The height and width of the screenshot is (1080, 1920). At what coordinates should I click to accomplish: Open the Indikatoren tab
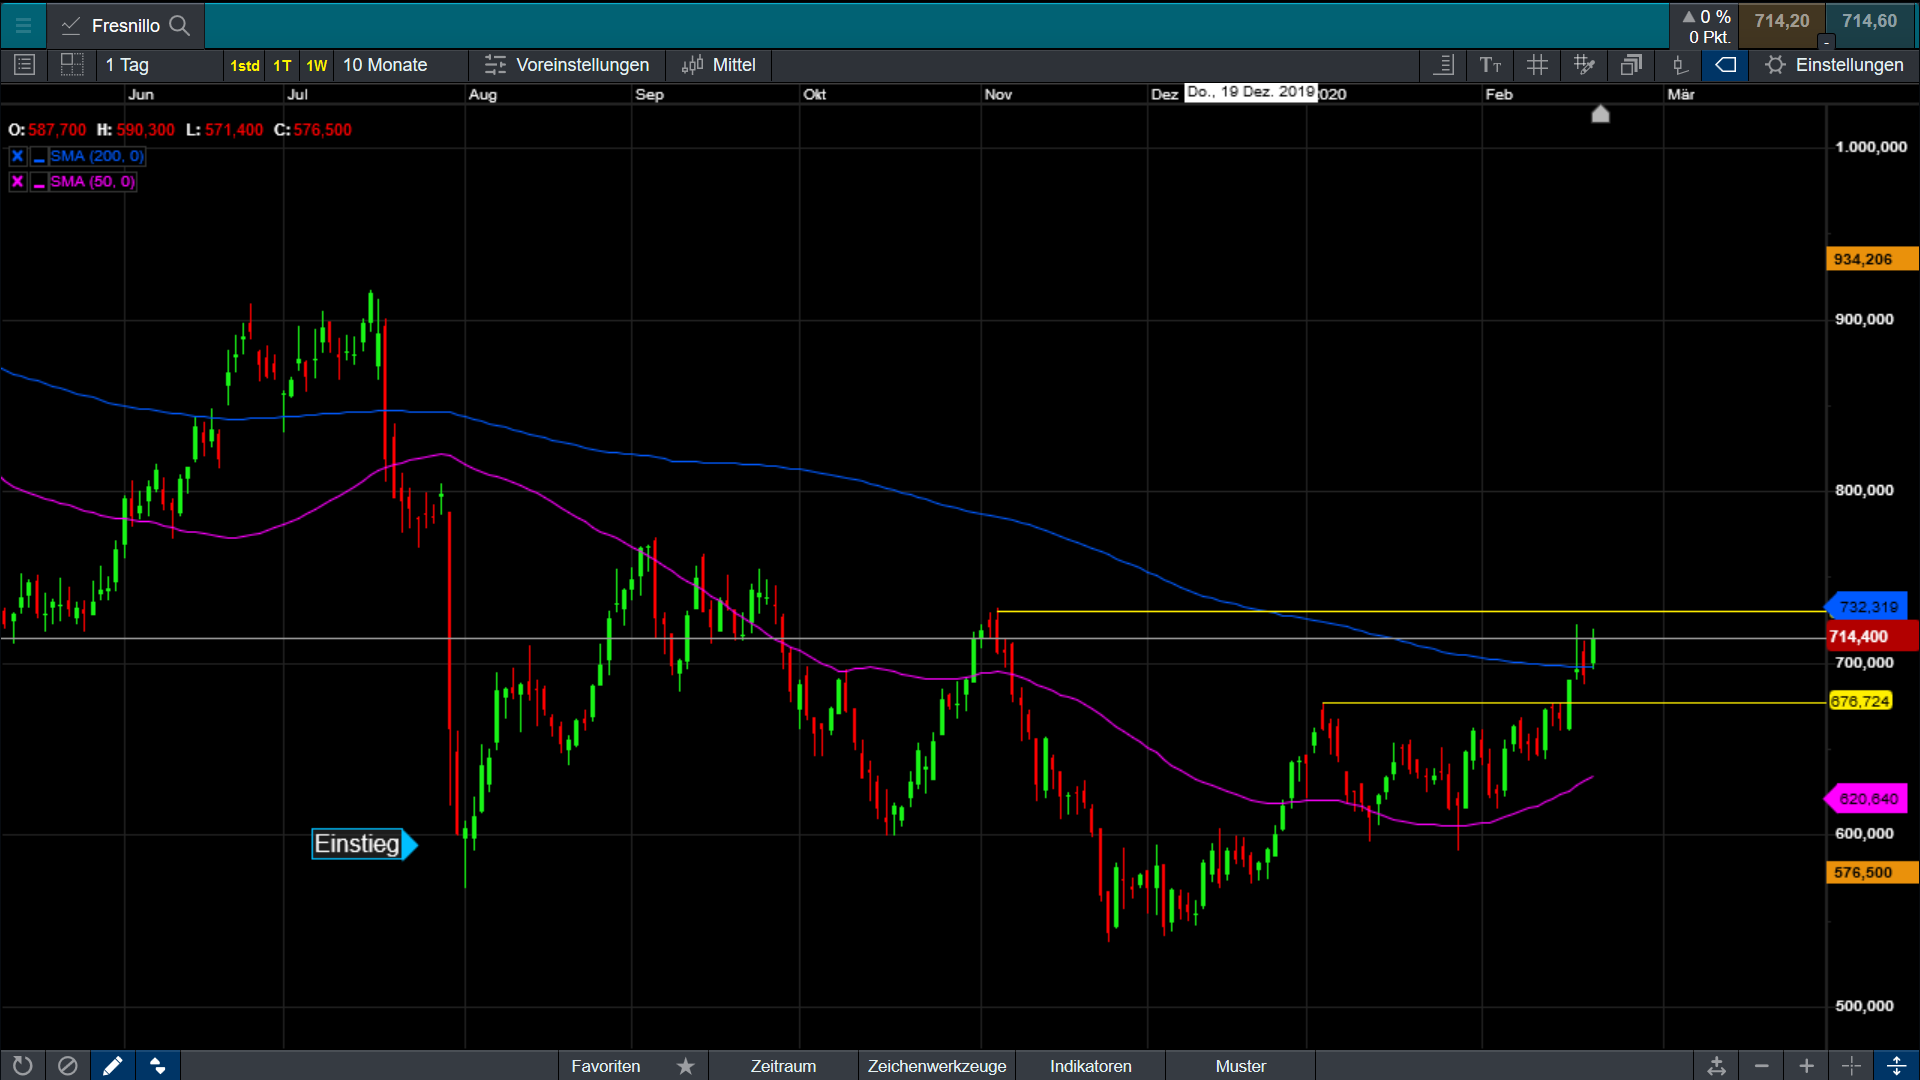(x=1090, y=1066)
